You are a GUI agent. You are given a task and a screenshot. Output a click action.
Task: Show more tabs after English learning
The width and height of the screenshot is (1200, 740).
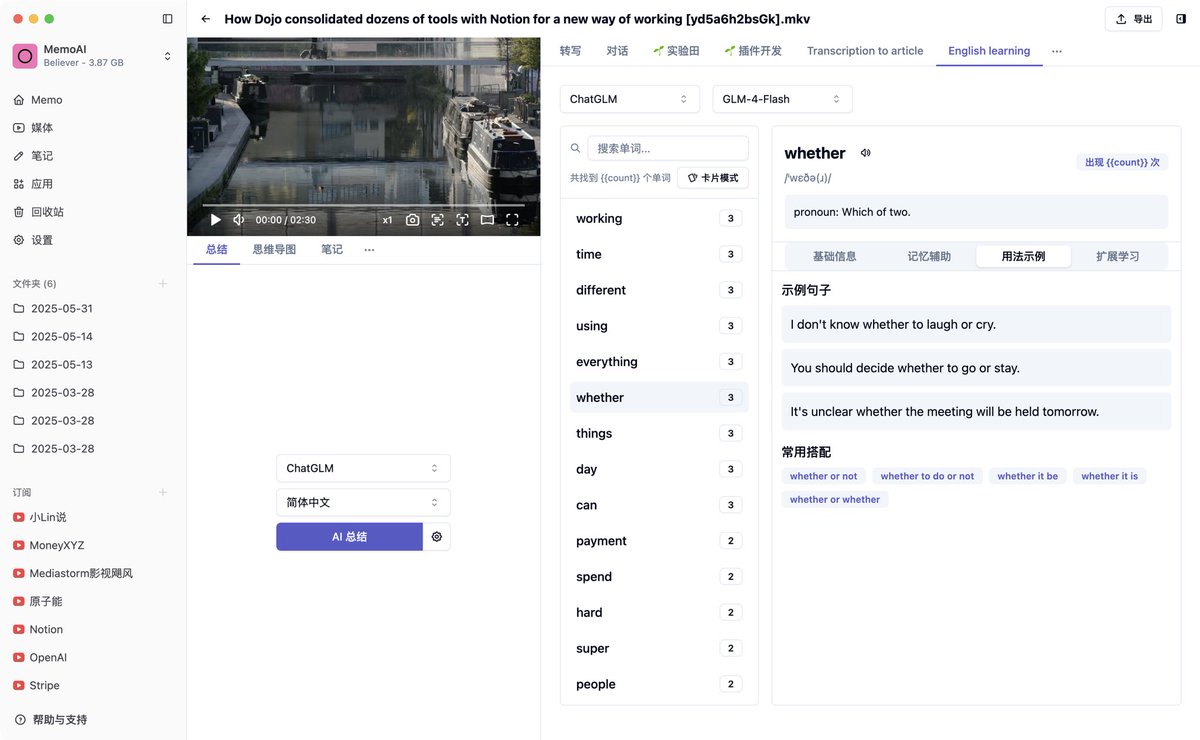click(x=1057, y=51)
